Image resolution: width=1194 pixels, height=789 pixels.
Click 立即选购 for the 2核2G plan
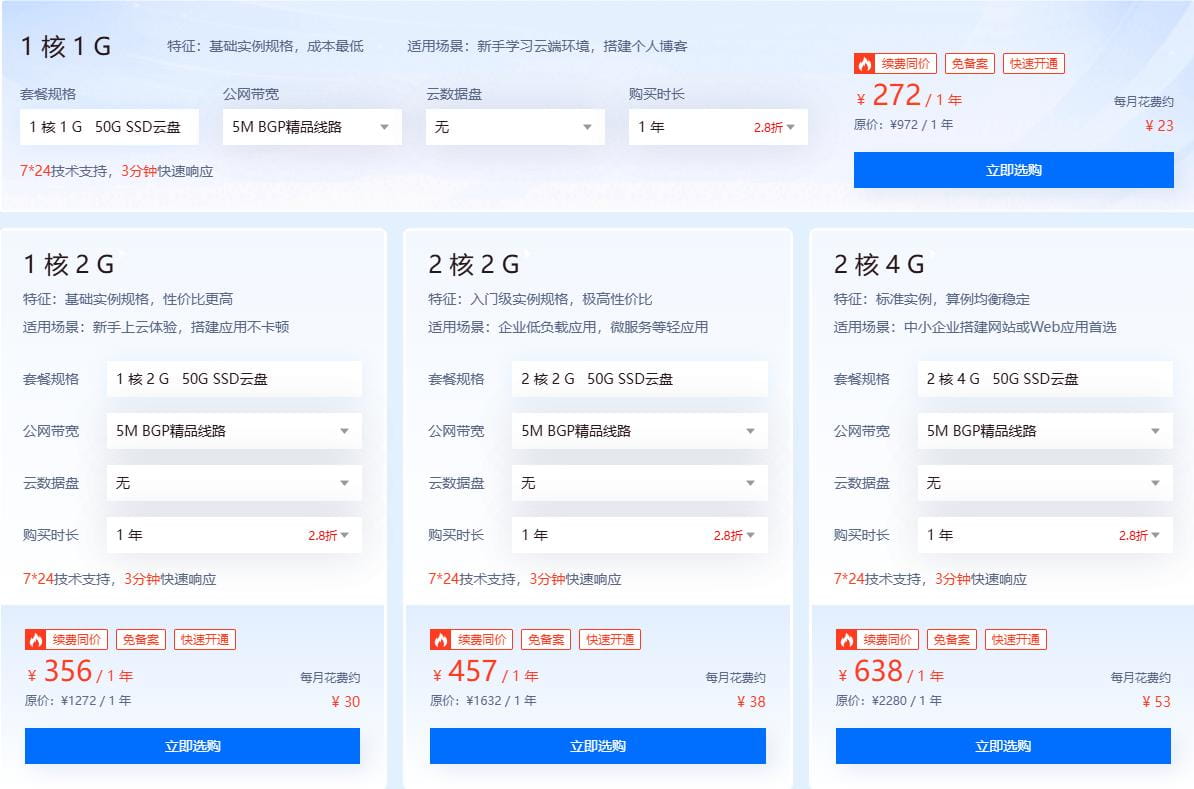(x=597, y=745)
